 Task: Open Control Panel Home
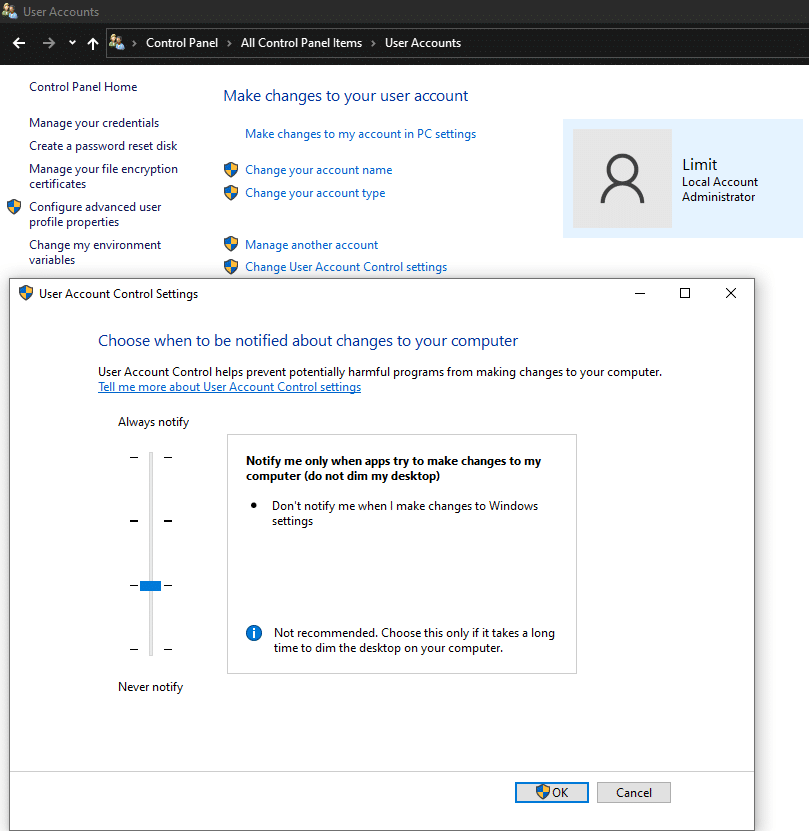click(83, 87)
